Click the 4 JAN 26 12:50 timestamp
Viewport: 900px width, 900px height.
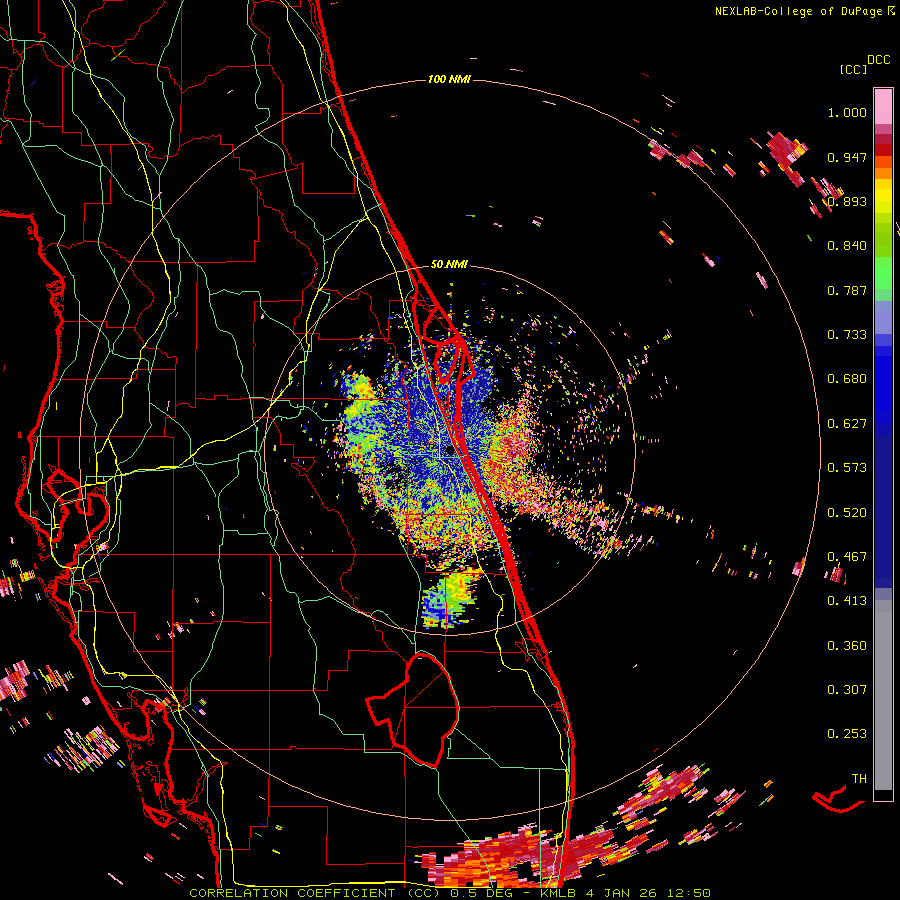point(648,893)
